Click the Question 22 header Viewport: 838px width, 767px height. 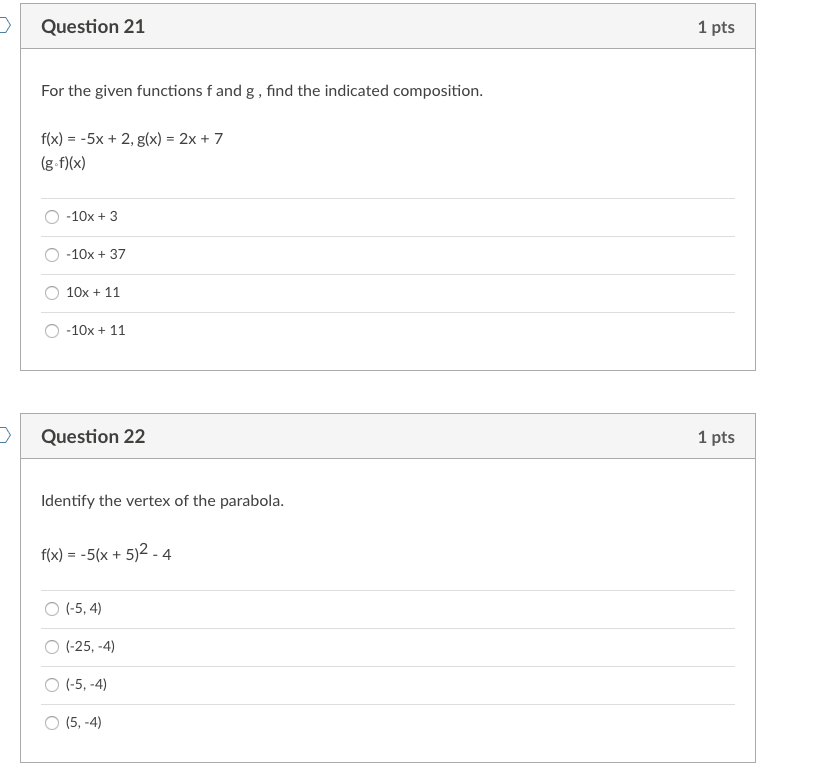click(93, 436)
